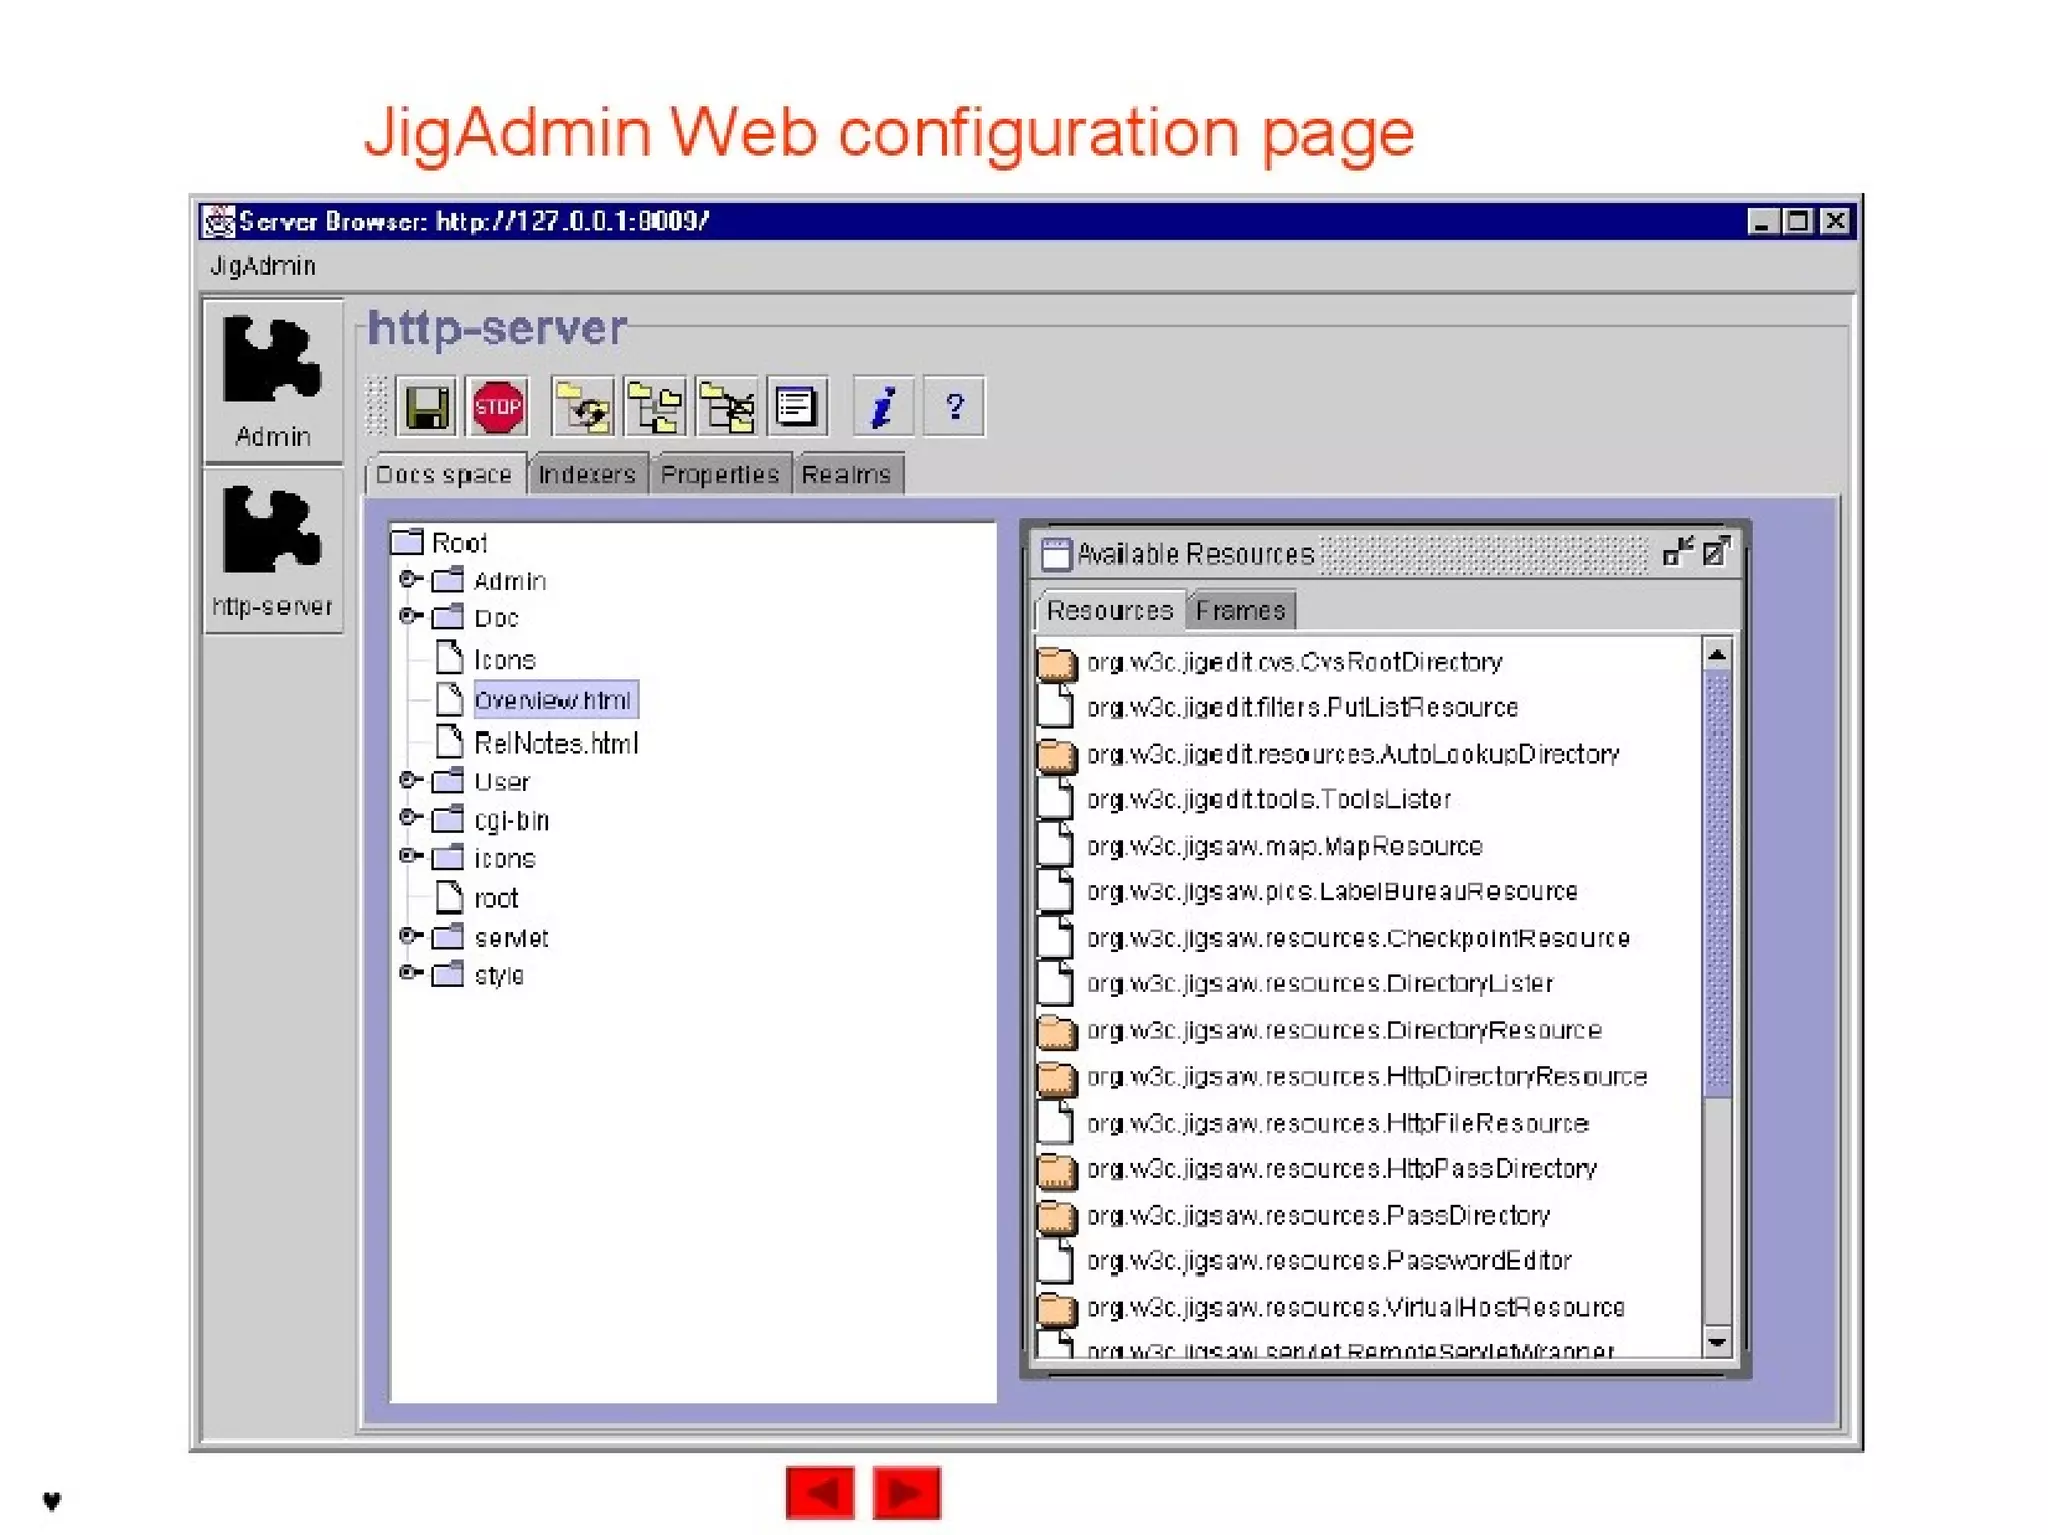Select the http-server puzzle piece icon

click(x=272, y=551)
